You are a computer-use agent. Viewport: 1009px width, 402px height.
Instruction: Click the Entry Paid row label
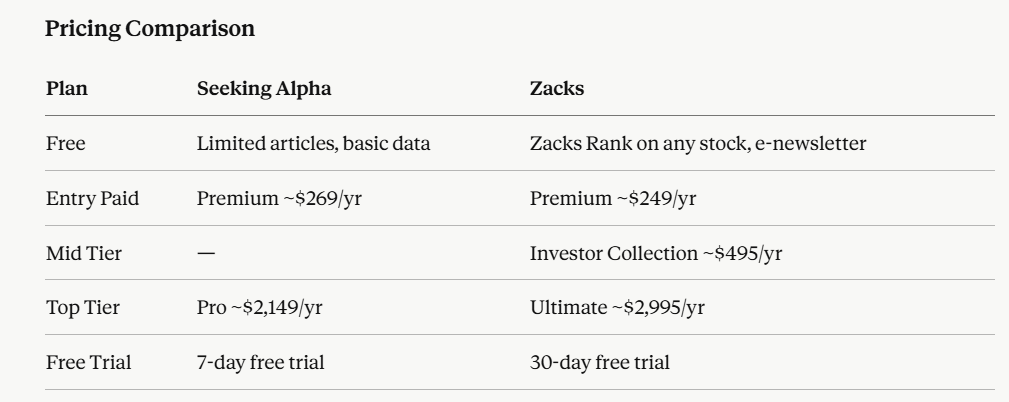[93, 198]
